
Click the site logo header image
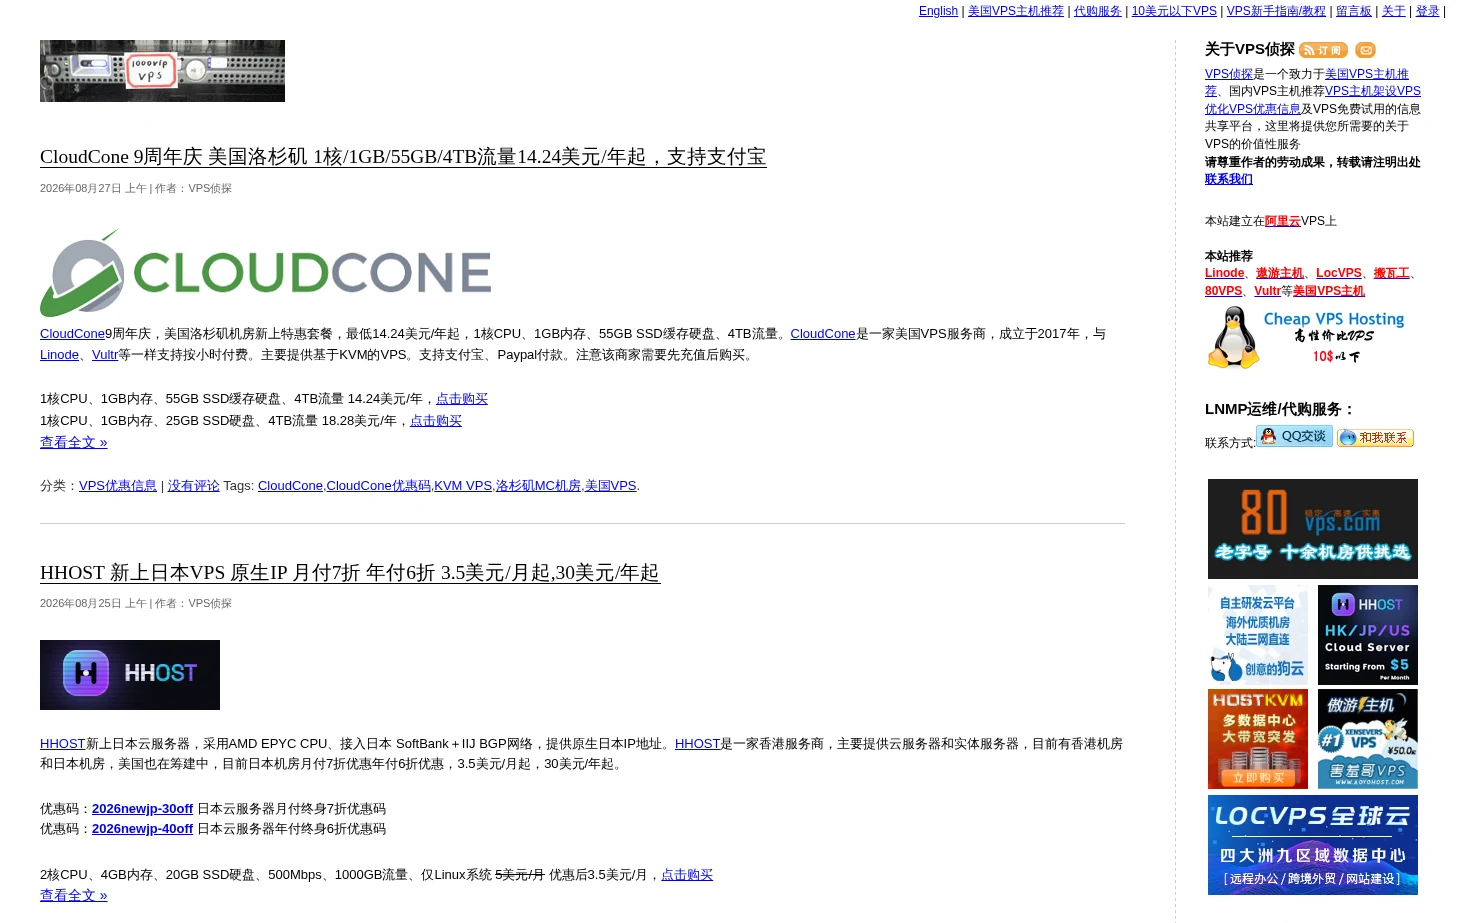(x=162, y=71)
